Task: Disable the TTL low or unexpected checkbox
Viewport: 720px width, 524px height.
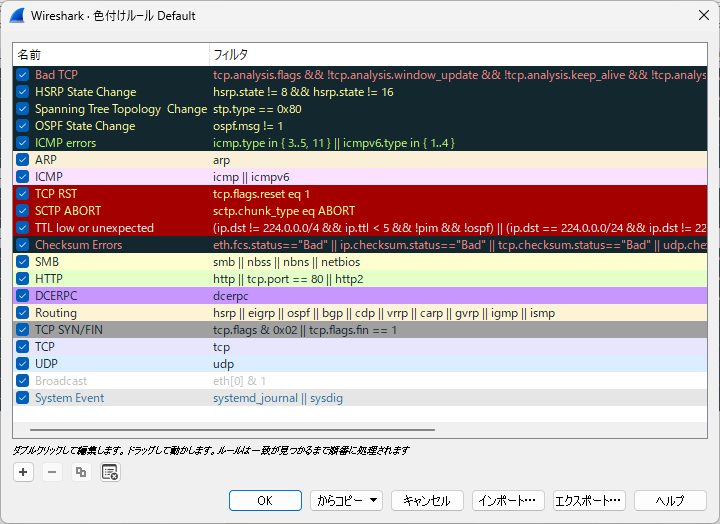Action: [22, 228]
